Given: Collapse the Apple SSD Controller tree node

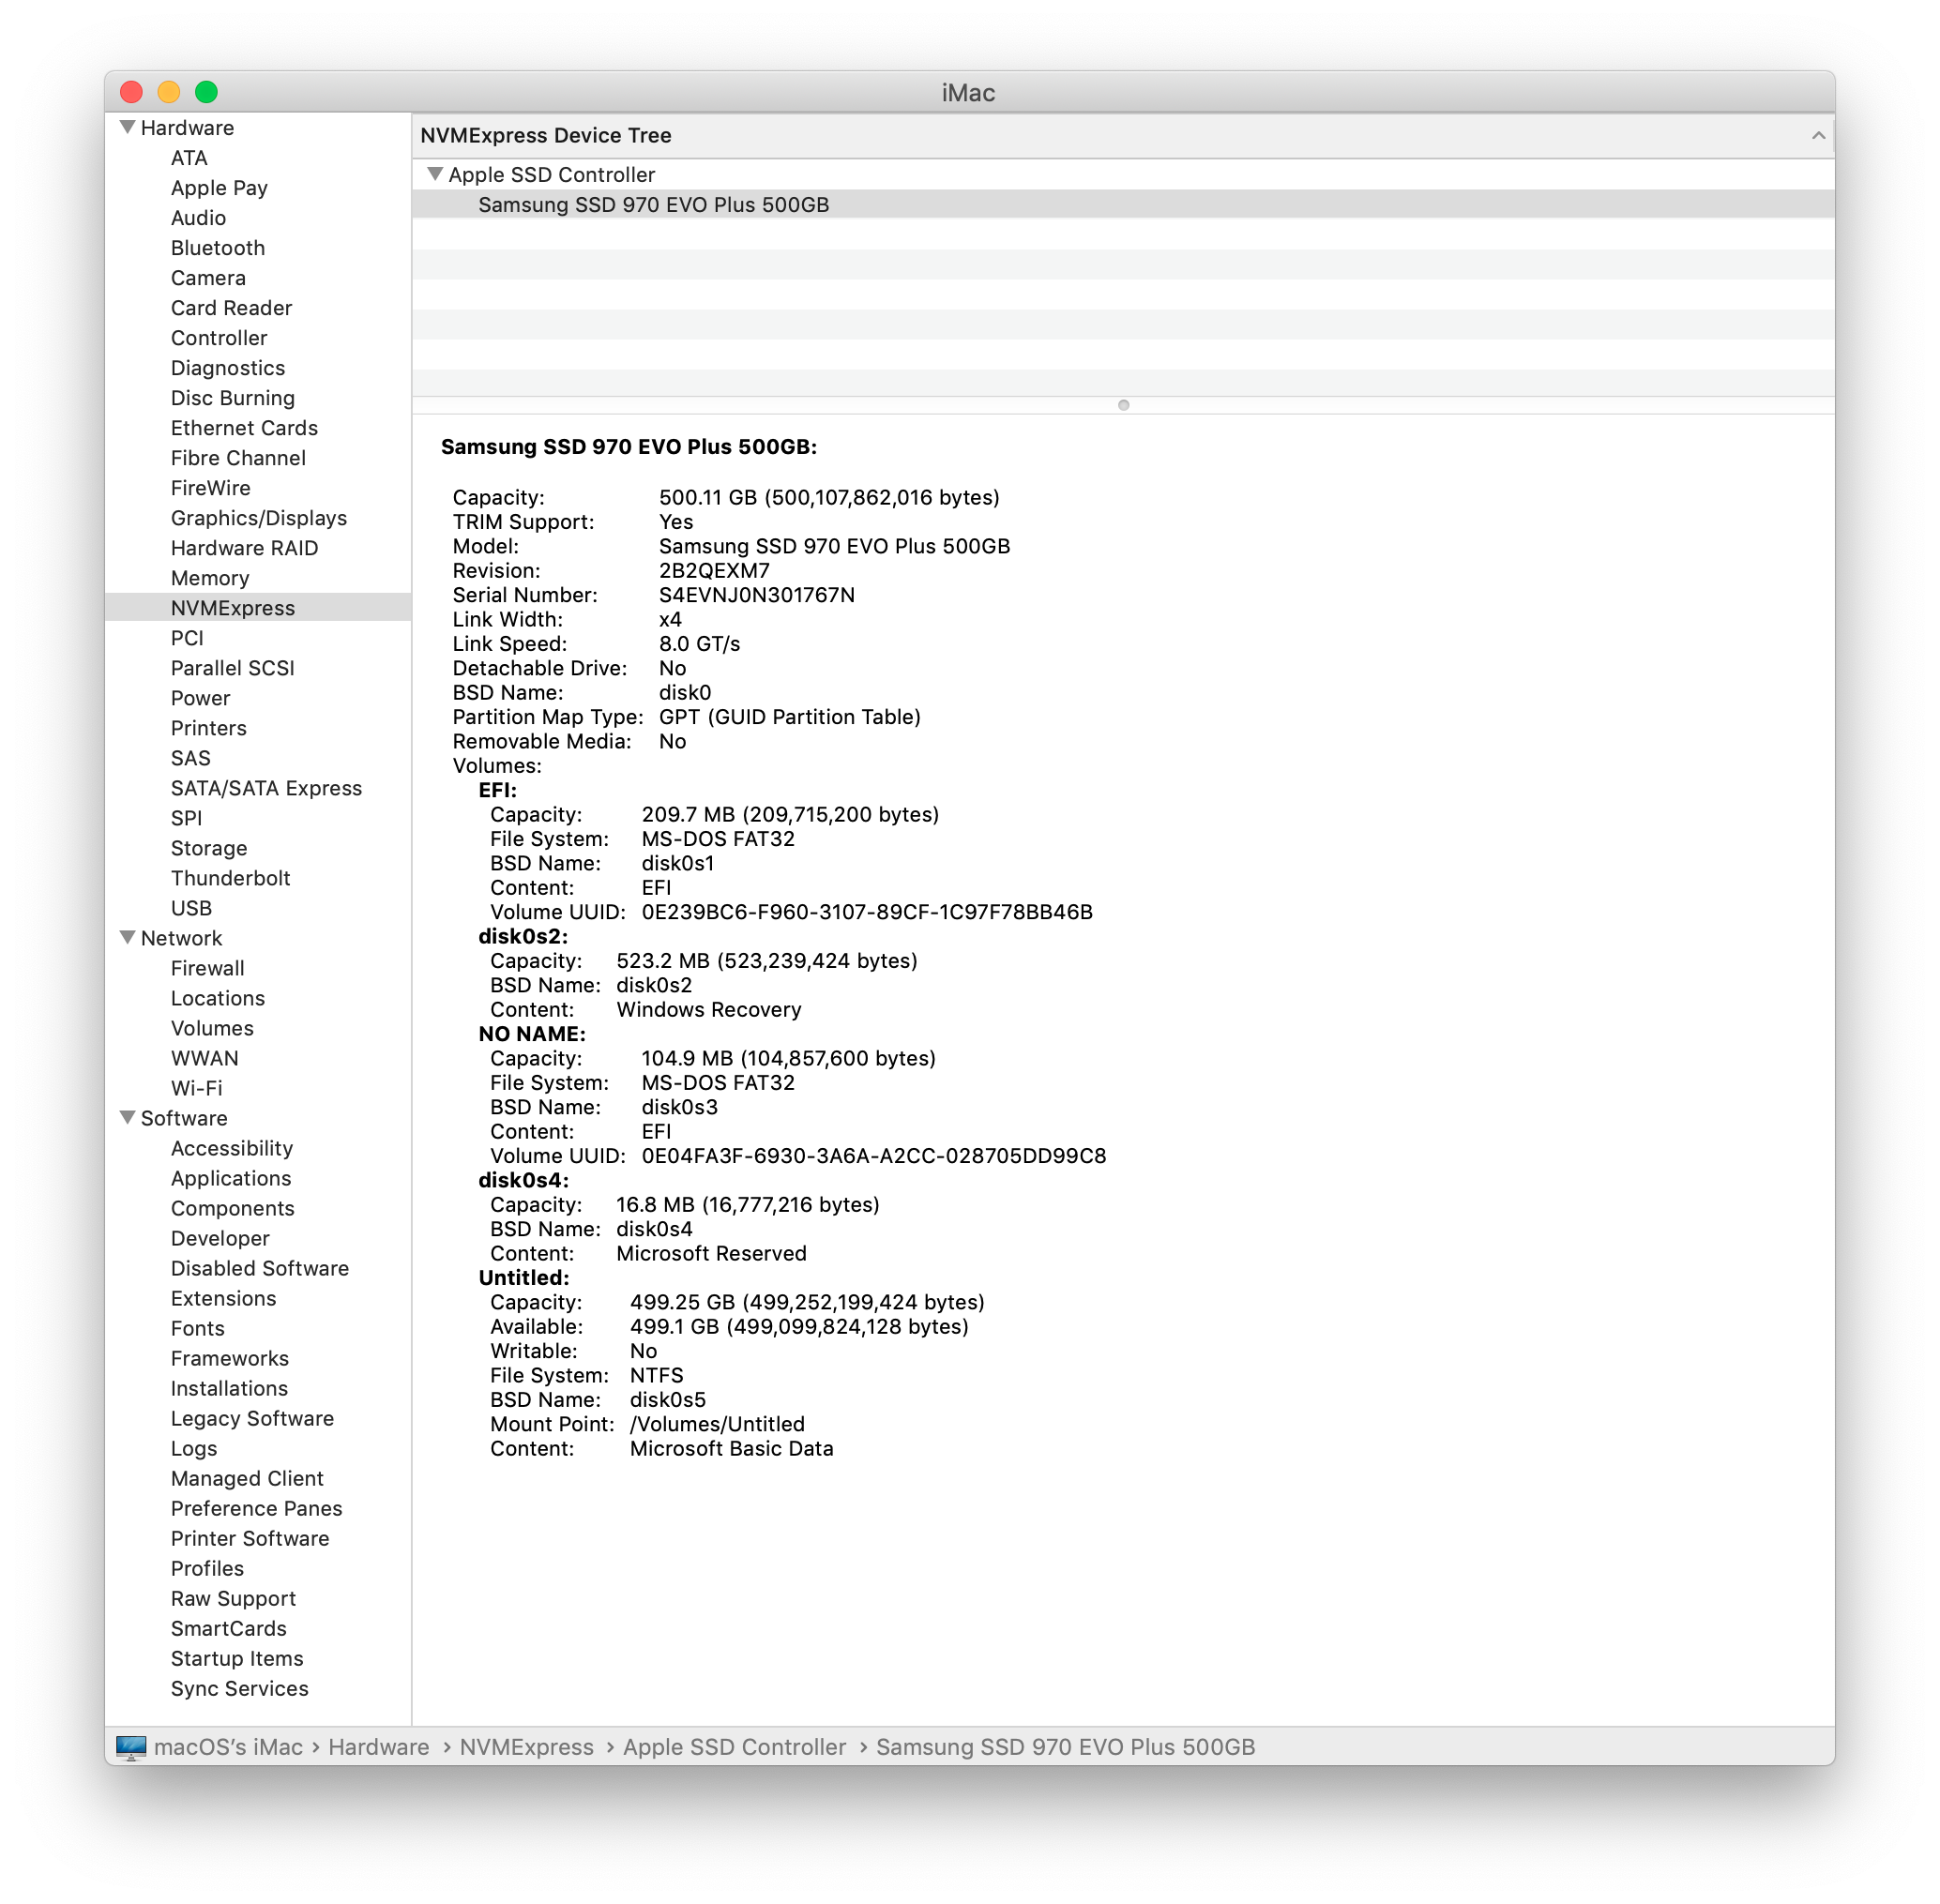Looking at the screenshot, I should point(435,174).
